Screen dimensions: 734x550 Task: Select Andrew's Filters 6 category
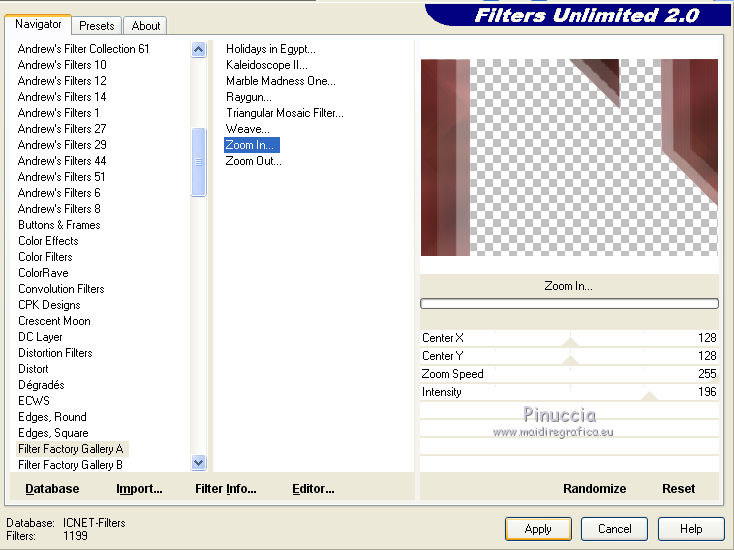(59, 192)
